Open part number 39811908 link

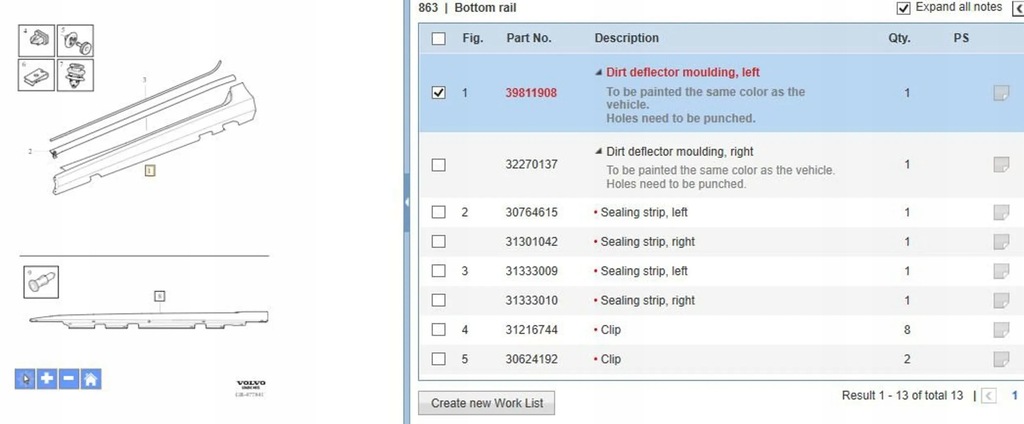[x=531, y=93]
